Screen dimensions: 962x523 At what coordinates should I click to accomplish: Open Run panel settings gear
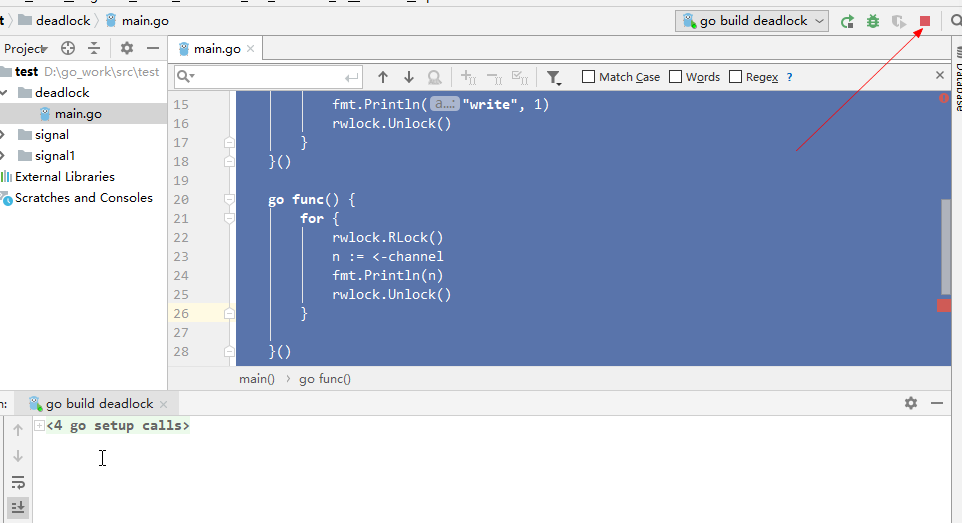(x=911, y=403)
